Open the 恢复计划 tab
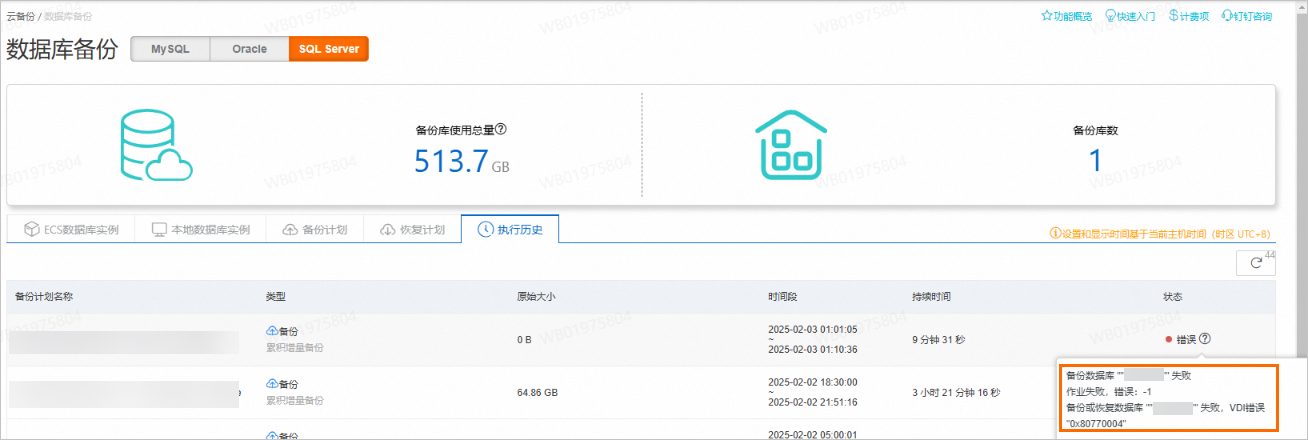This screenshot has height=440, width=1308. [x=412, y=229]
